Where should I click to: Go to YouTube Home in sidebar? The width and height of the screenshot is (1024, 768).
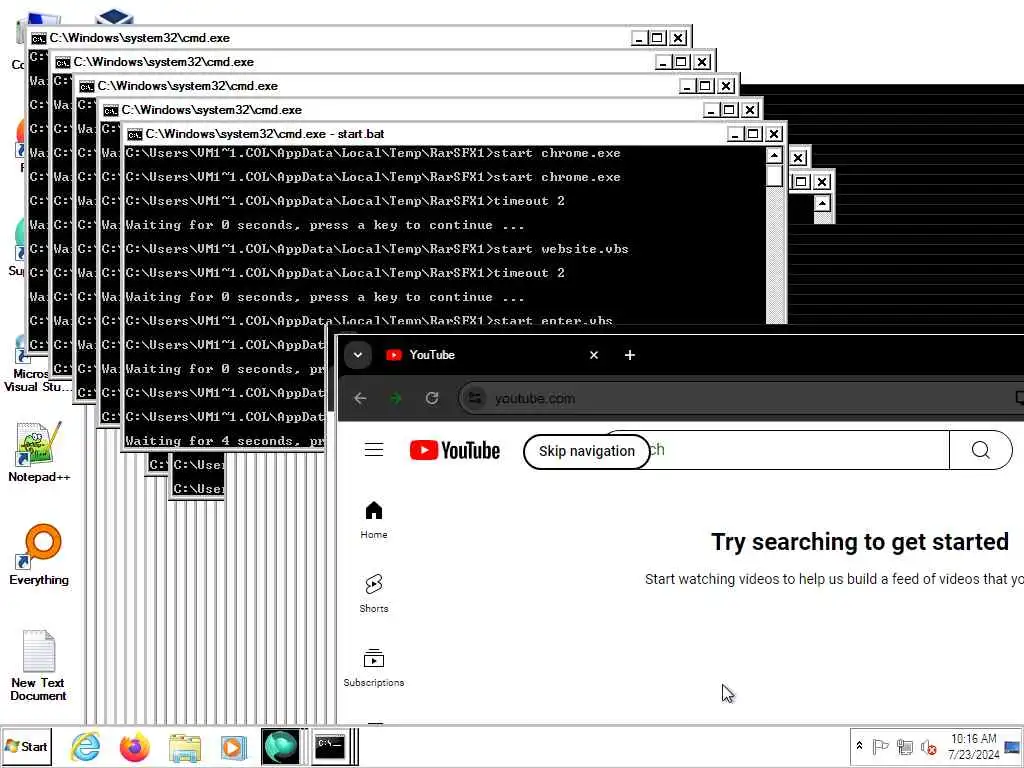pos(374,520)
